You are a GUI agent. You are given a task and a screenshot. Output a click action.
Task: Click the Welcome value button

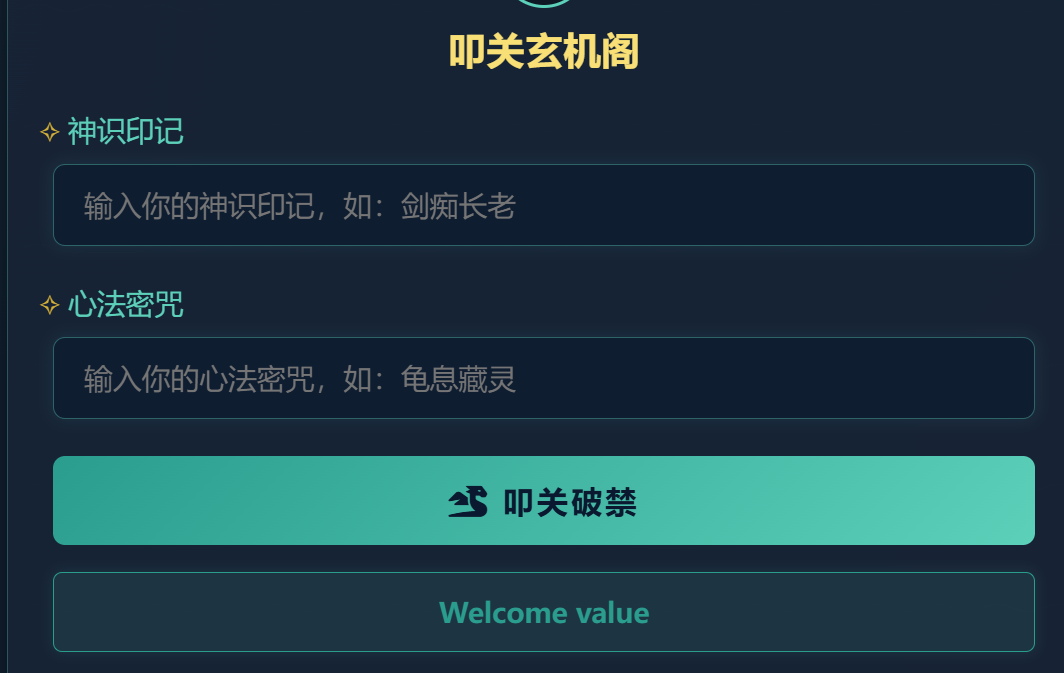click(543, 612)
